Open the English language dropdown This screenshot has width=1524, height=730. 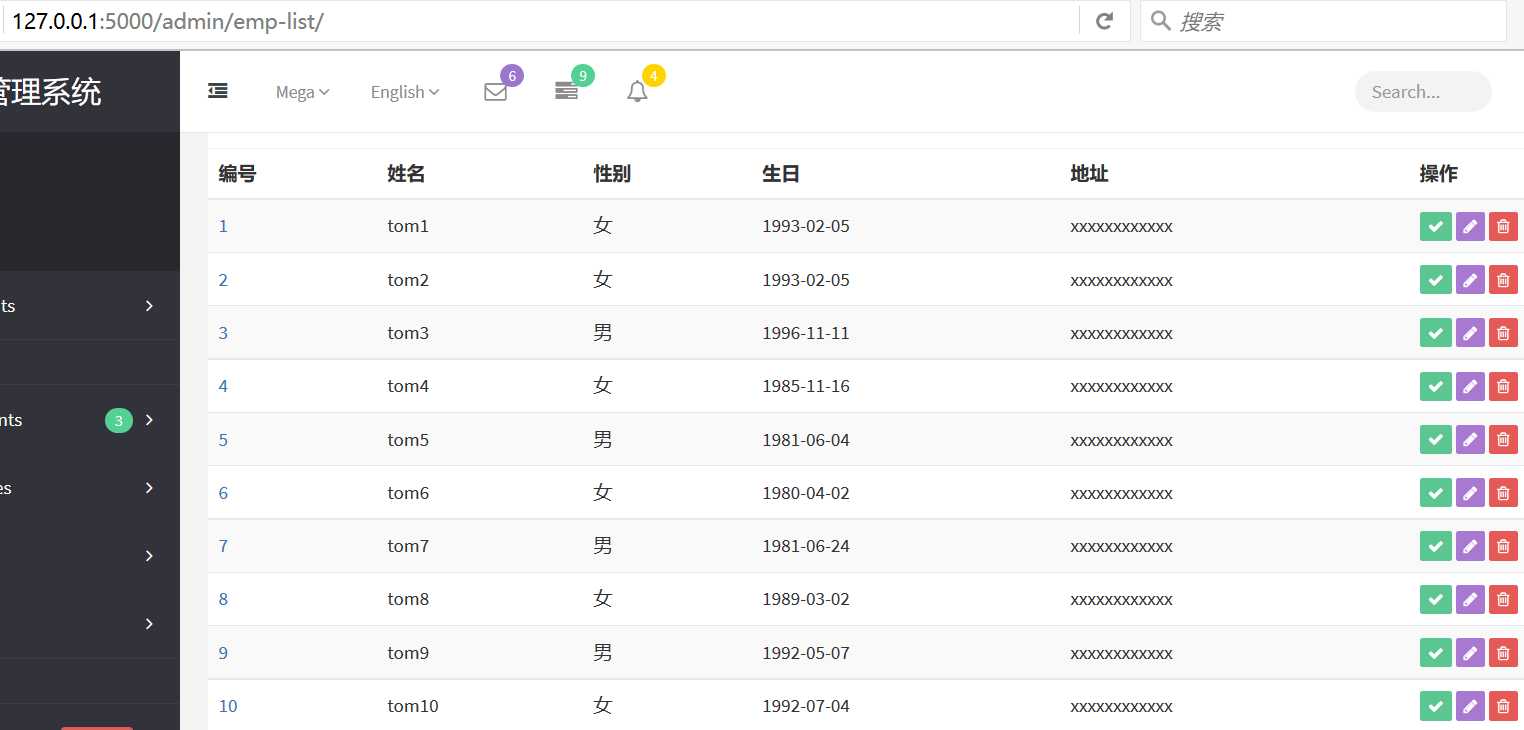(405, 92)
